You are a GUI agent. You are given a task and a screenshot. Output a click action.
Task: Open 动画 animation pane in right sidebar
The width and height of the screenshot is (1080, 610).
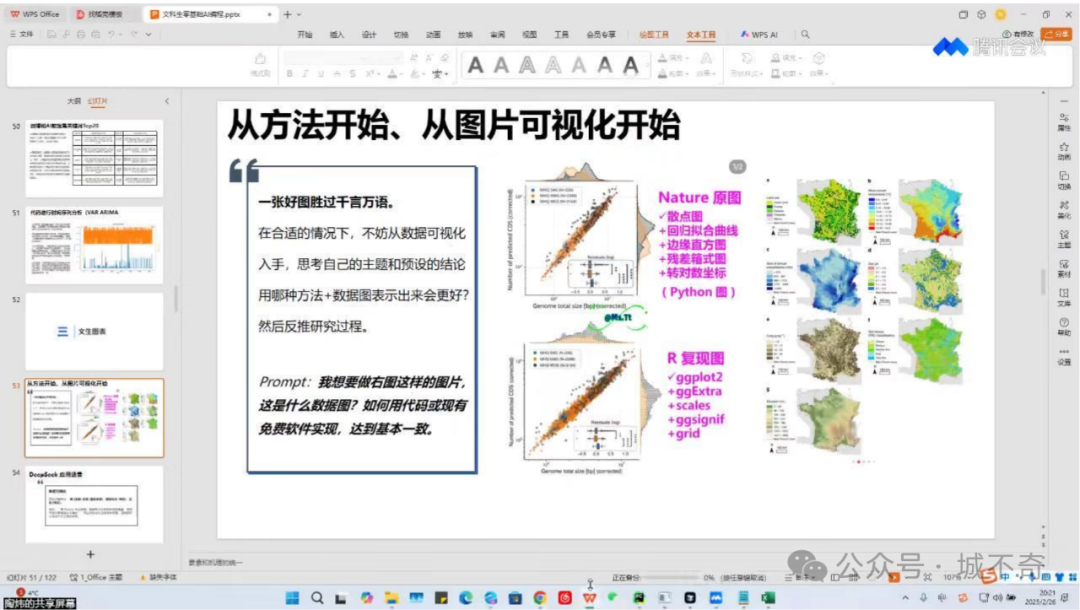pyautogui.click(x=1064, y=151)
